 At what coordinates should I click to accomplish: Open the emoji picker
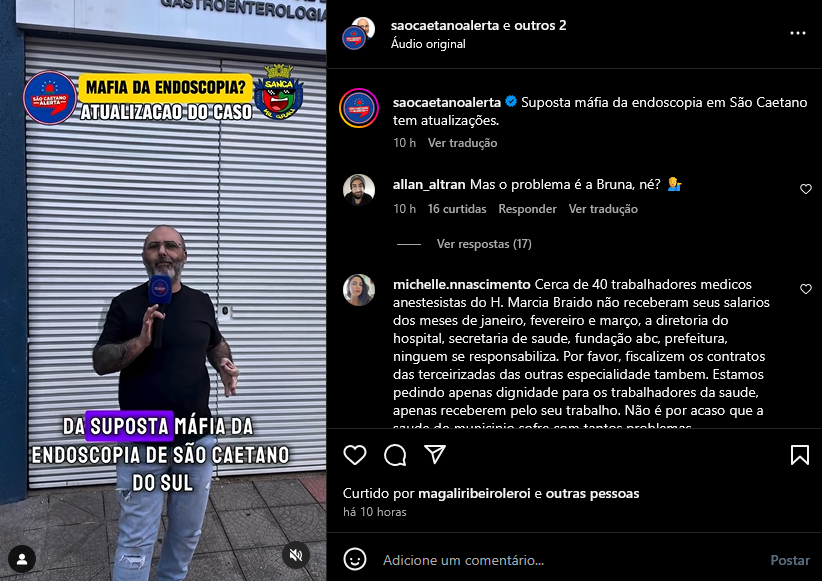click(x=354, y=560)
